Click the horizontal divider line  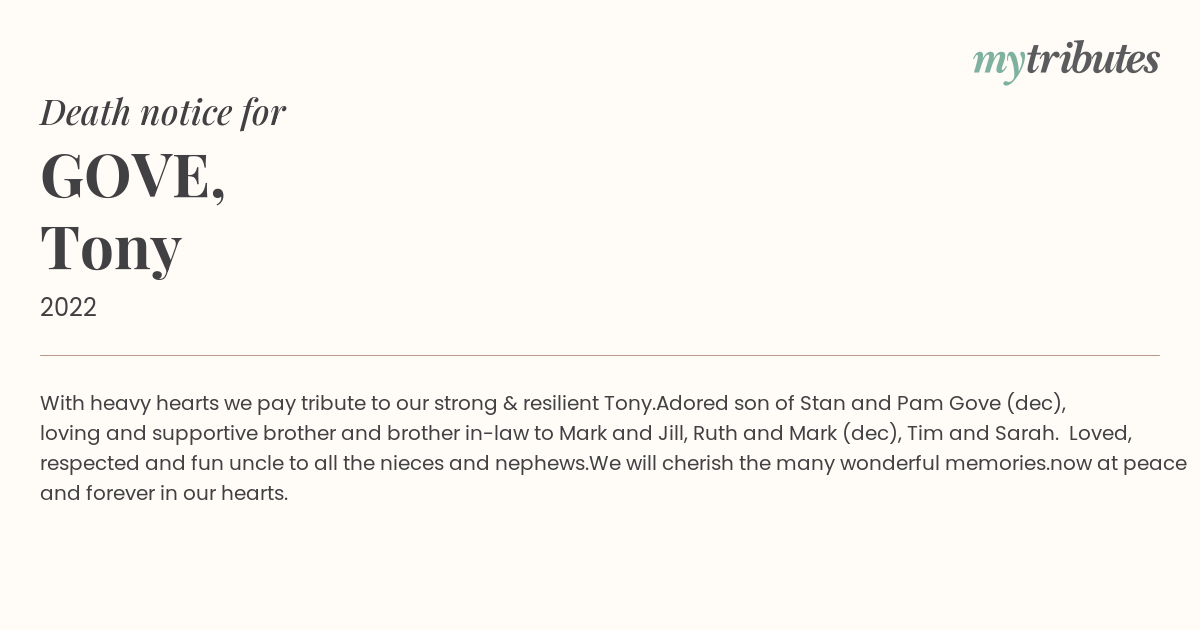pos(600,355)
